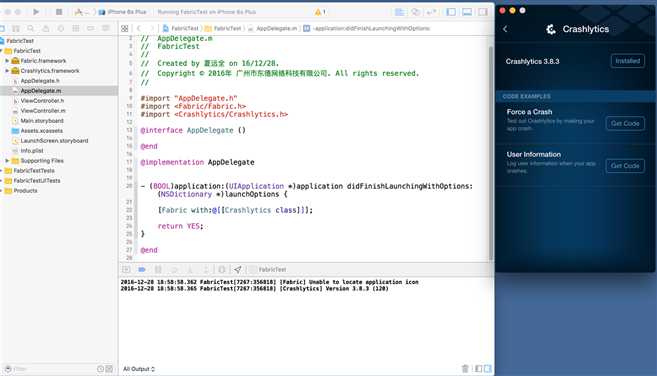This screenshot has height=376, width=657.
Task: Click AppDelegate.m in jump bar
Action: click(272, 29)
